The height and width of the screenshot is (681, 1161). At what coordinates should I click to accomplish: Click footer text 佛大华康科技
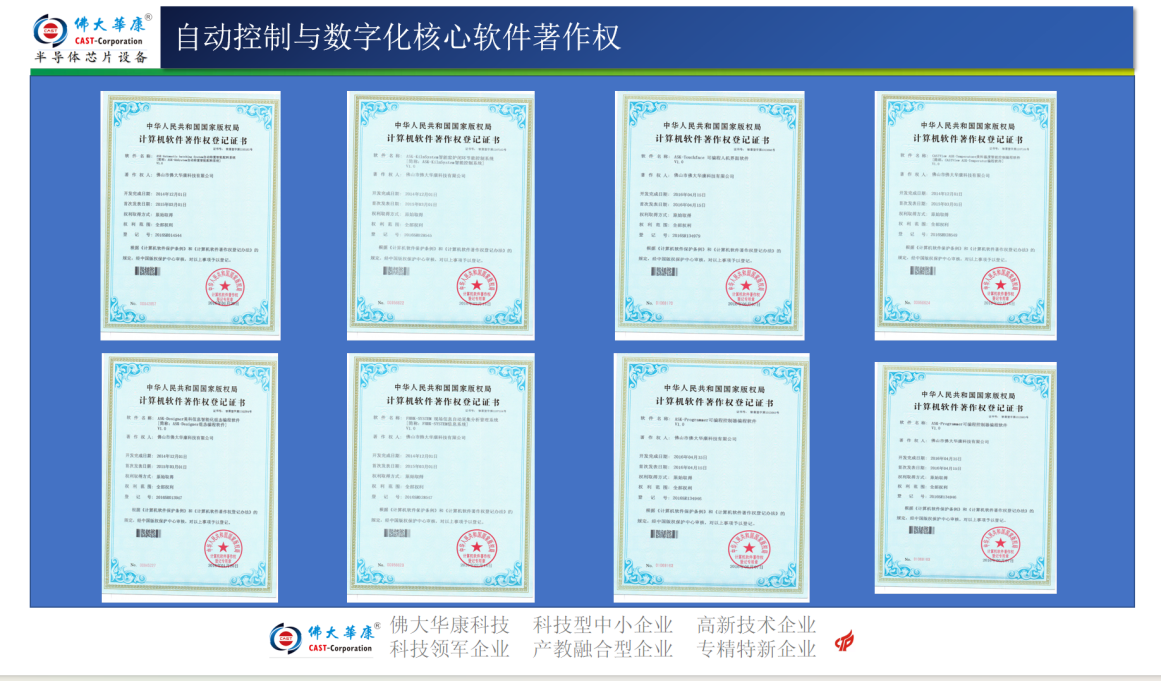[x=450, y=625]
